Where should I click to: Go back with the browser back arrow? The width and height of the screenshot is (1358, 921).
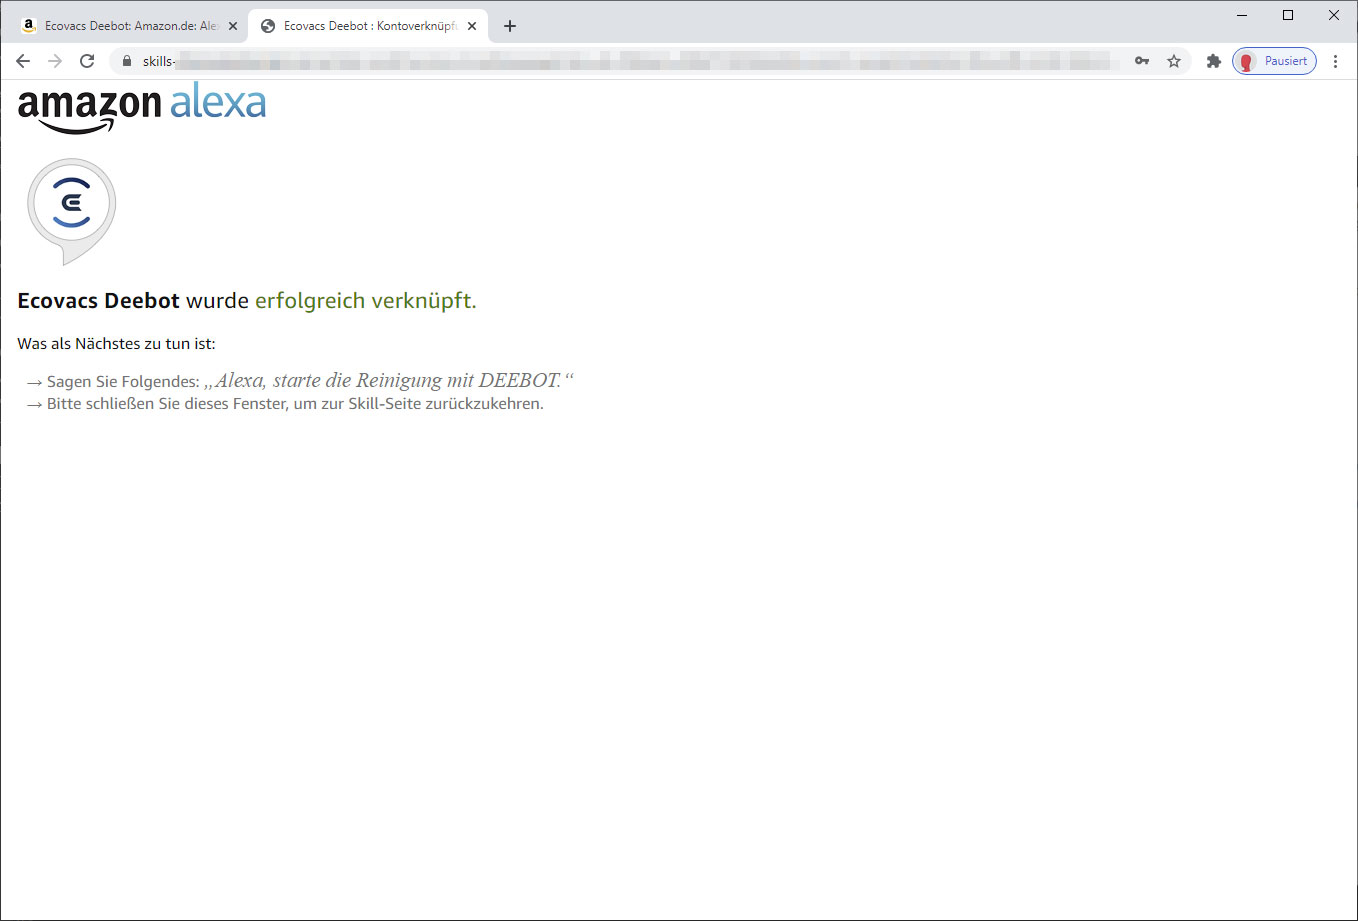click(23, 61)
